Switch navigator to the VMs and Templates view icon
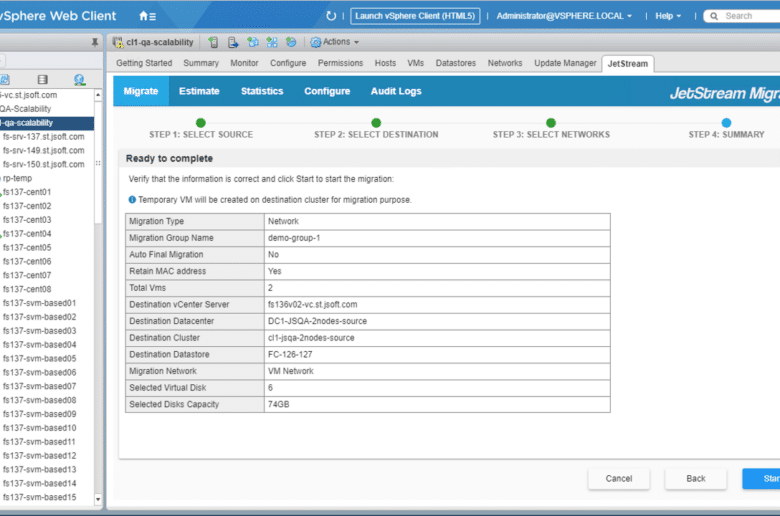The image size is (780, 516). pyautogui.click(x=5, y=80)
